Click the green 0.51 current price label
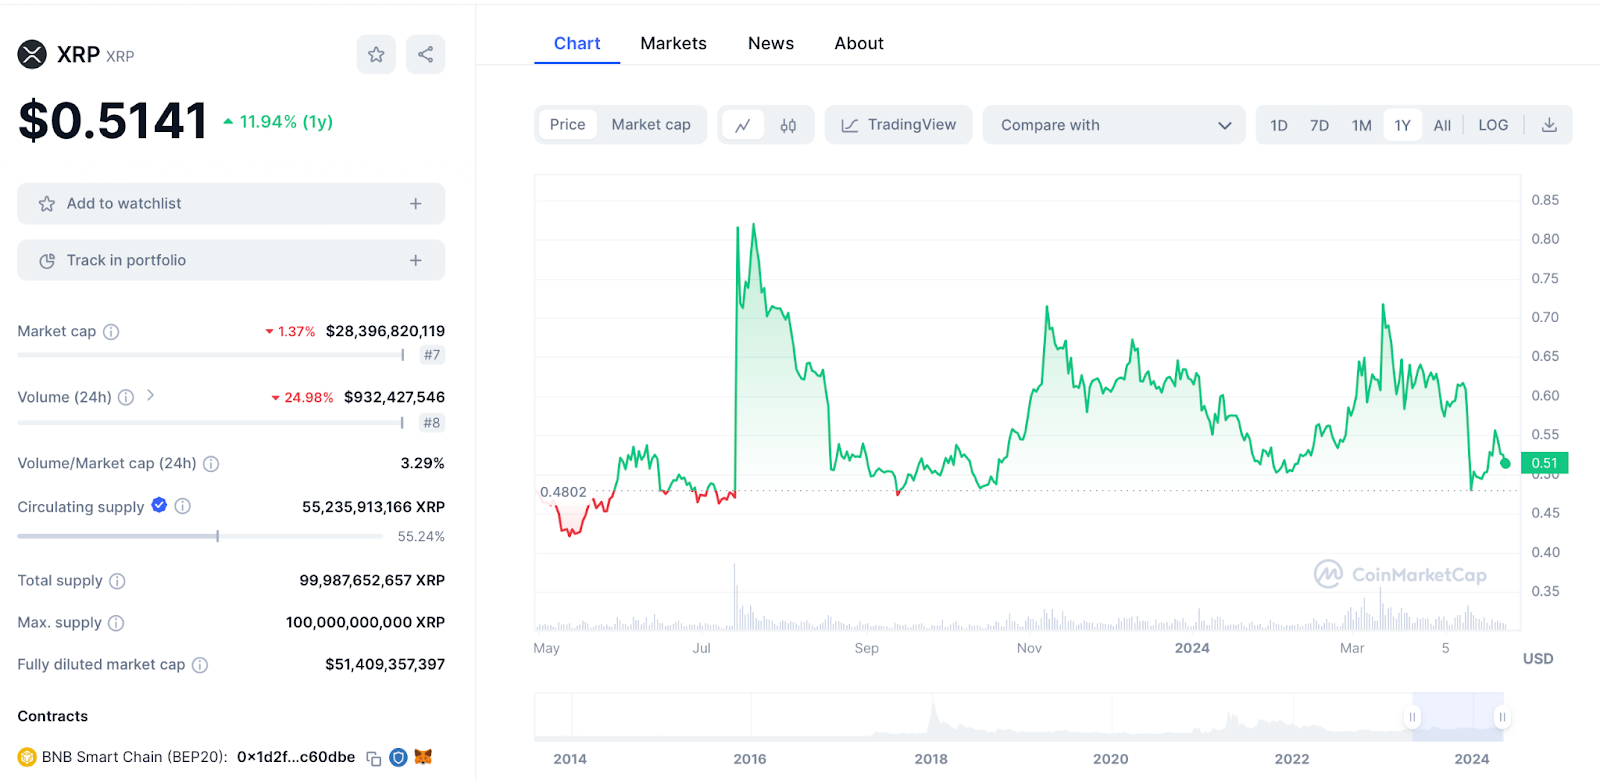This screenshot has width=1600, height=780. pyautogui.click(x=1544, y=463)
